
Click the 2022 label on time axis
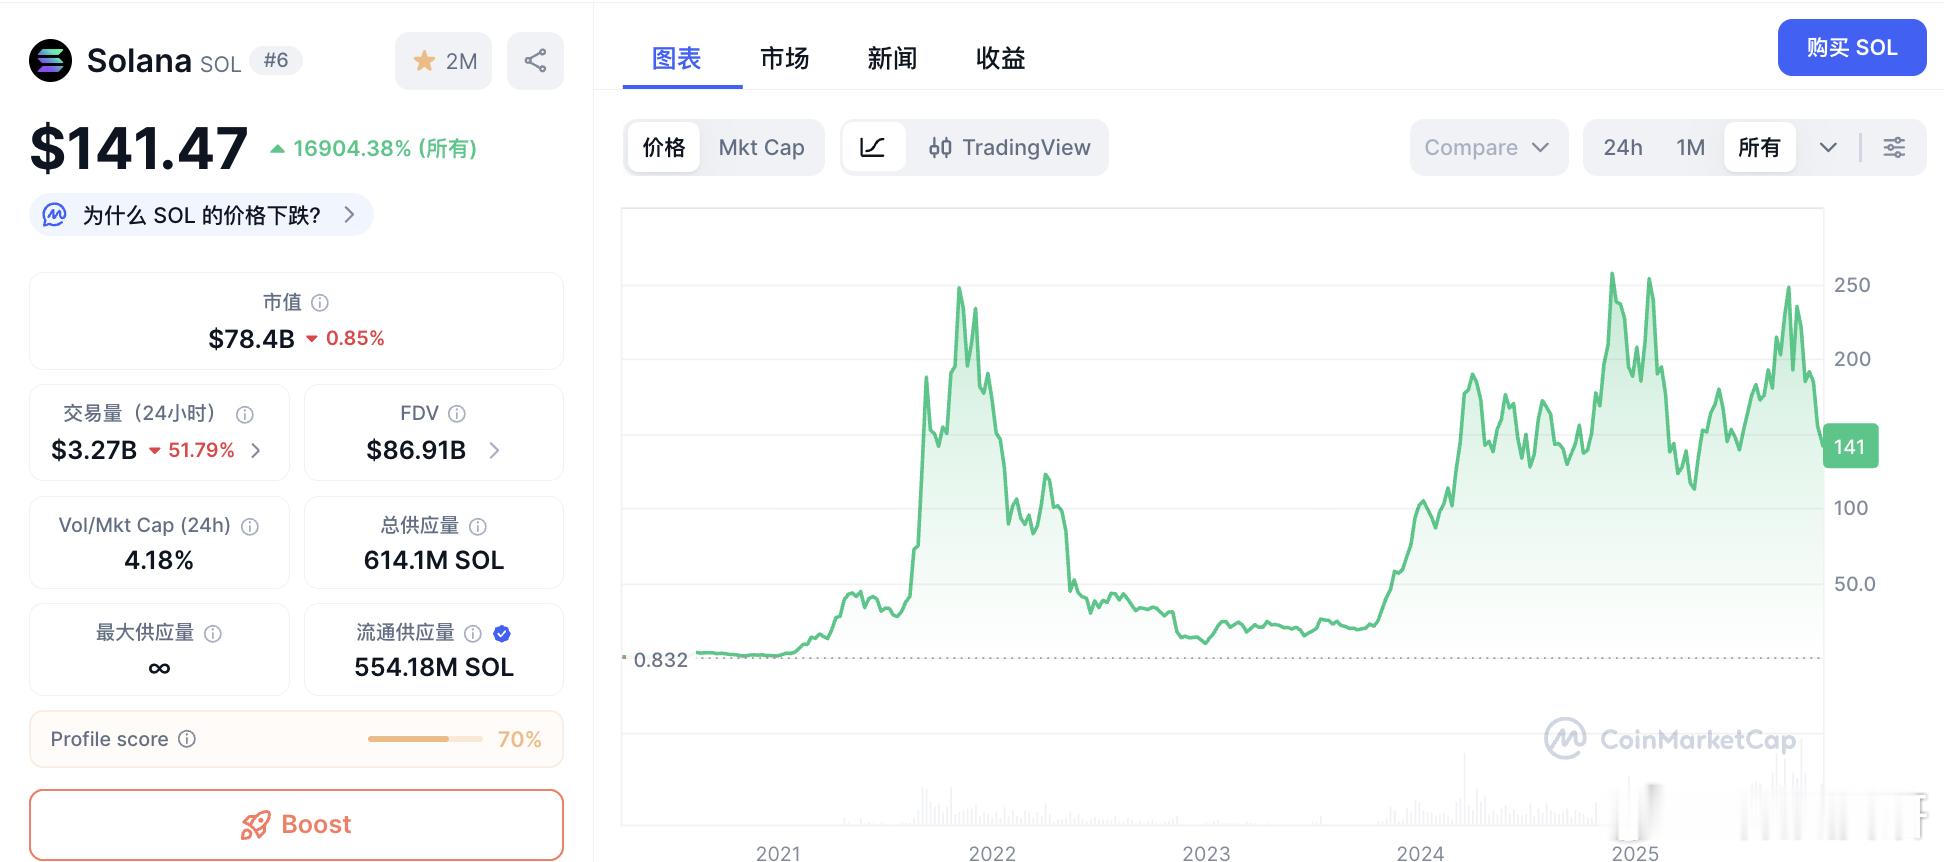pyautogui.click(x=992, y=853)
